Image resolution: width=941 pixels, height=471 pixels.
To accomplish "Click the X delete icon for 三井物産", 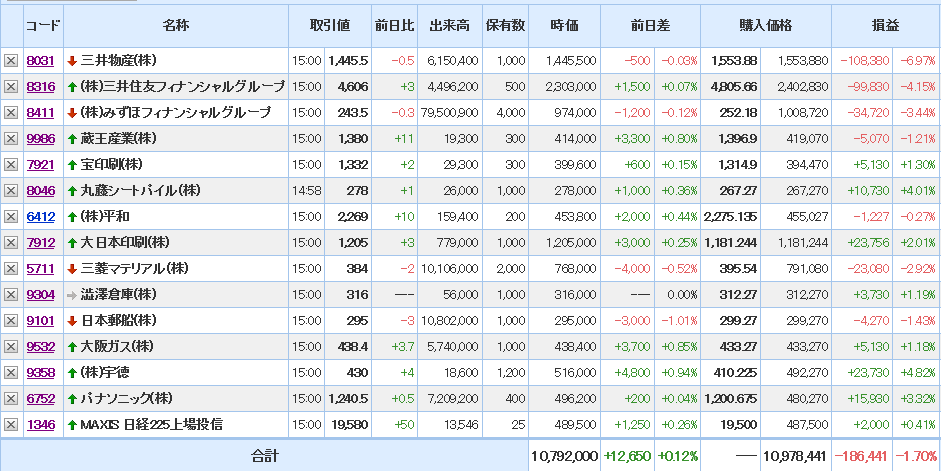I will (x=11, y=61).
